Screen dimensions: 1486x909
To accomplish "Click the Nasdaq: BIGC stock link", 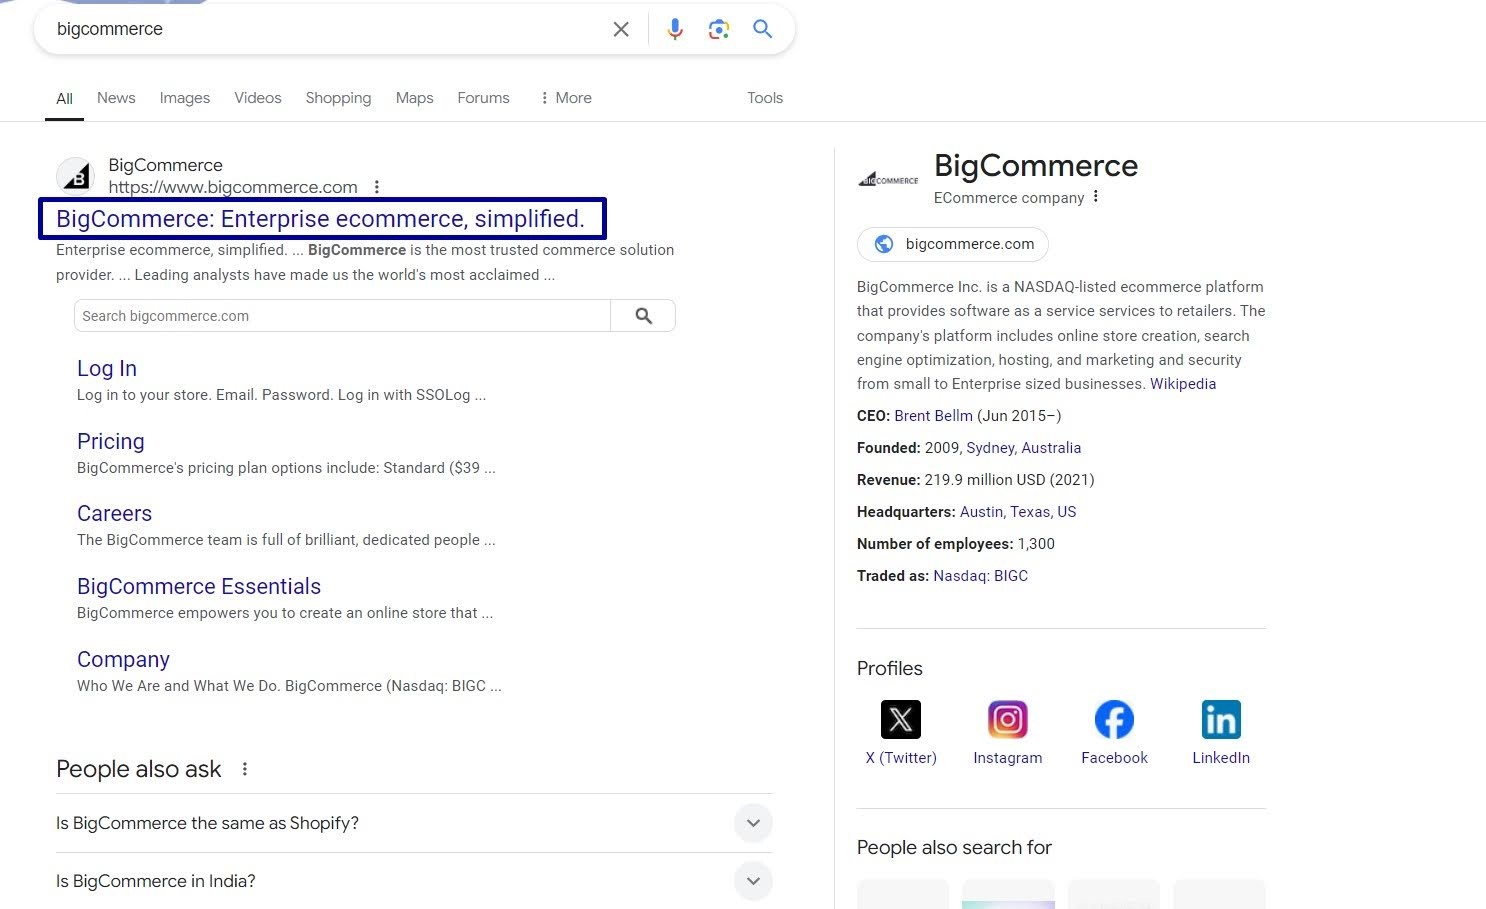I will (980, 576).
